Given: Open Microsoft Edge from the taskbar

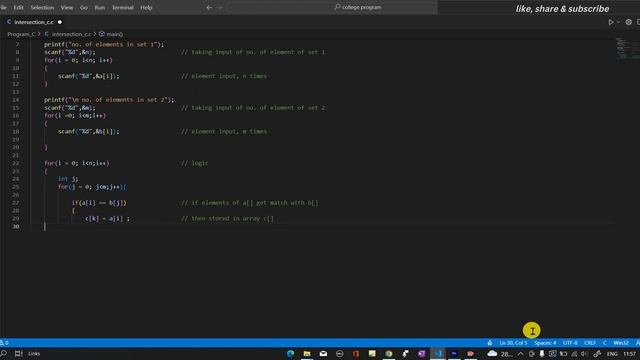Looking at the screenshot, I should [x=291, y=353].
